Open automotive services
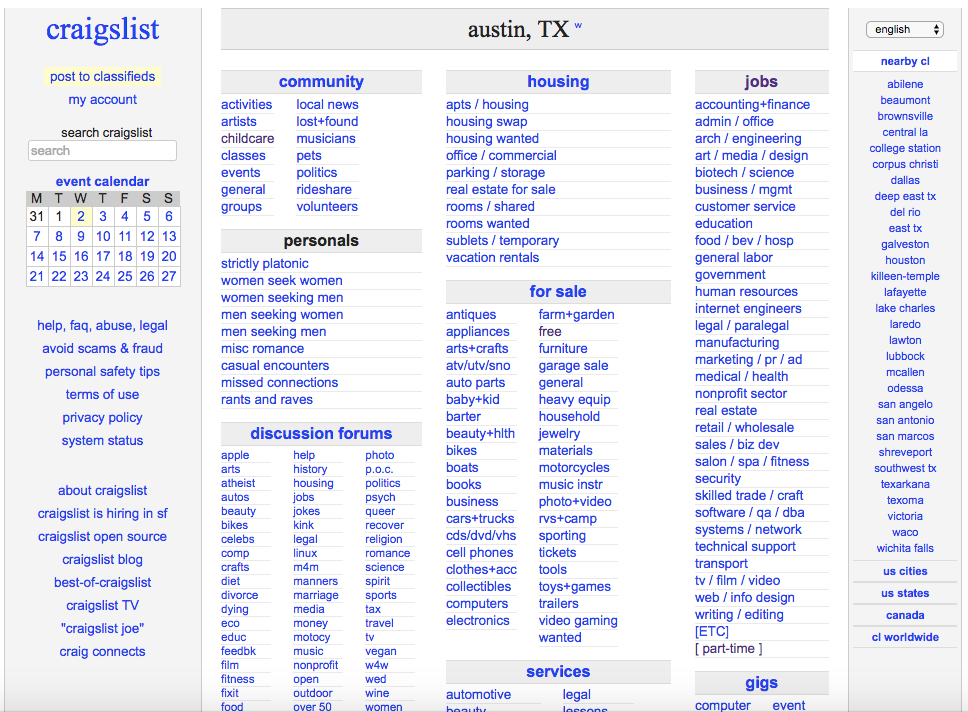The image size is (968, 712). tap(478, 695)
